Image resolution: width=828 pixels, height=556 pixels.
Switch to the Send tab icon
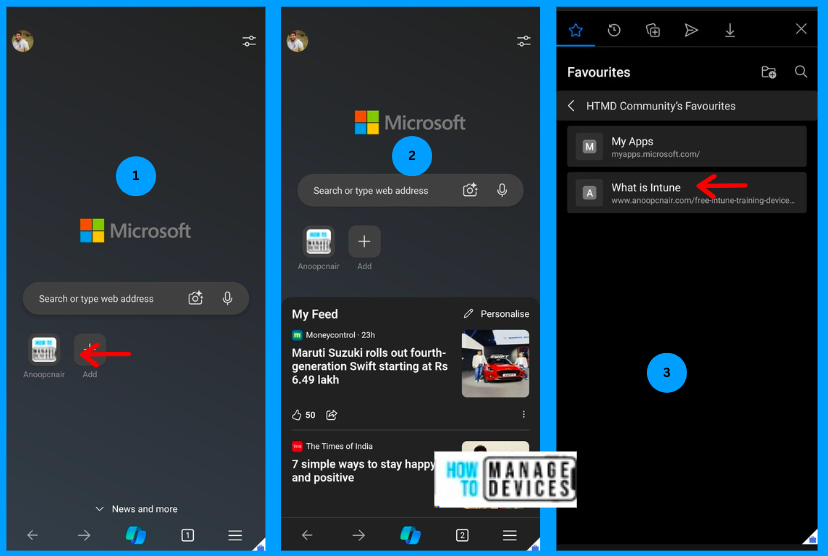[691, 30]
